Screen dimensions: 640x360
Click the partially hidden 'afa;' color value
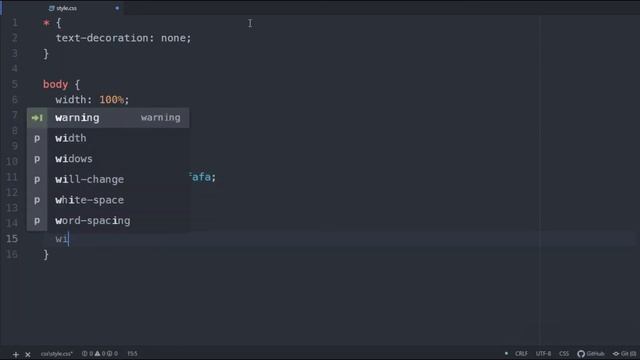click(x=202, y=177)
